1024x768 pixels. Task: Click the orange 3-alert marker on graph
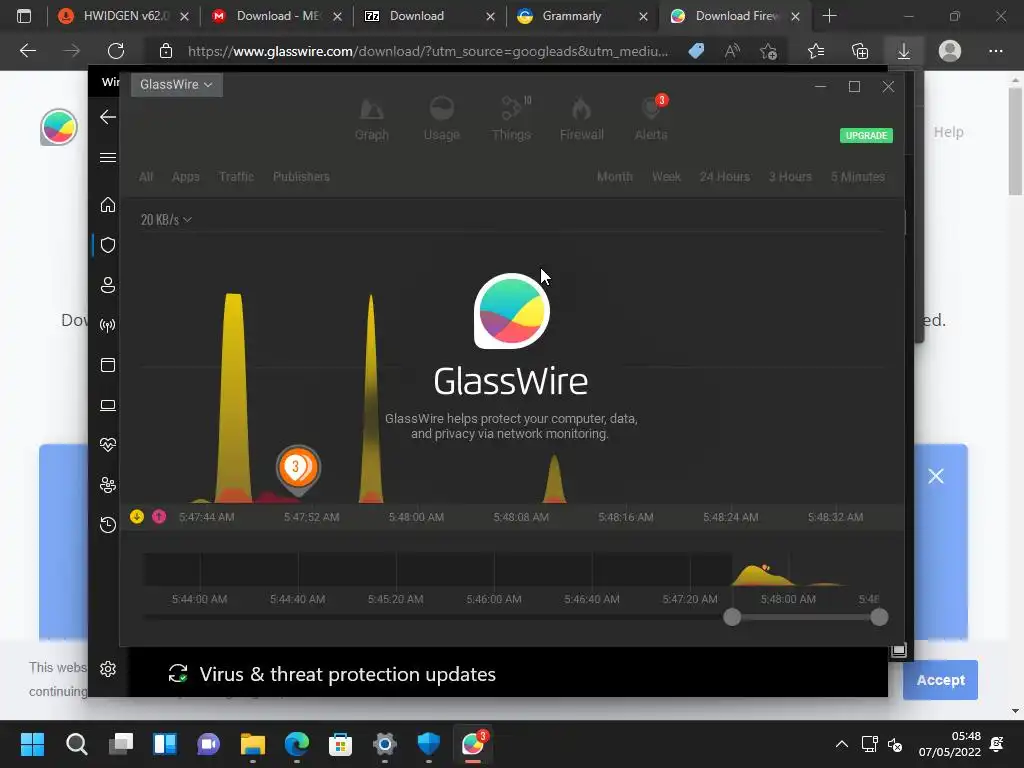point(298,468)
